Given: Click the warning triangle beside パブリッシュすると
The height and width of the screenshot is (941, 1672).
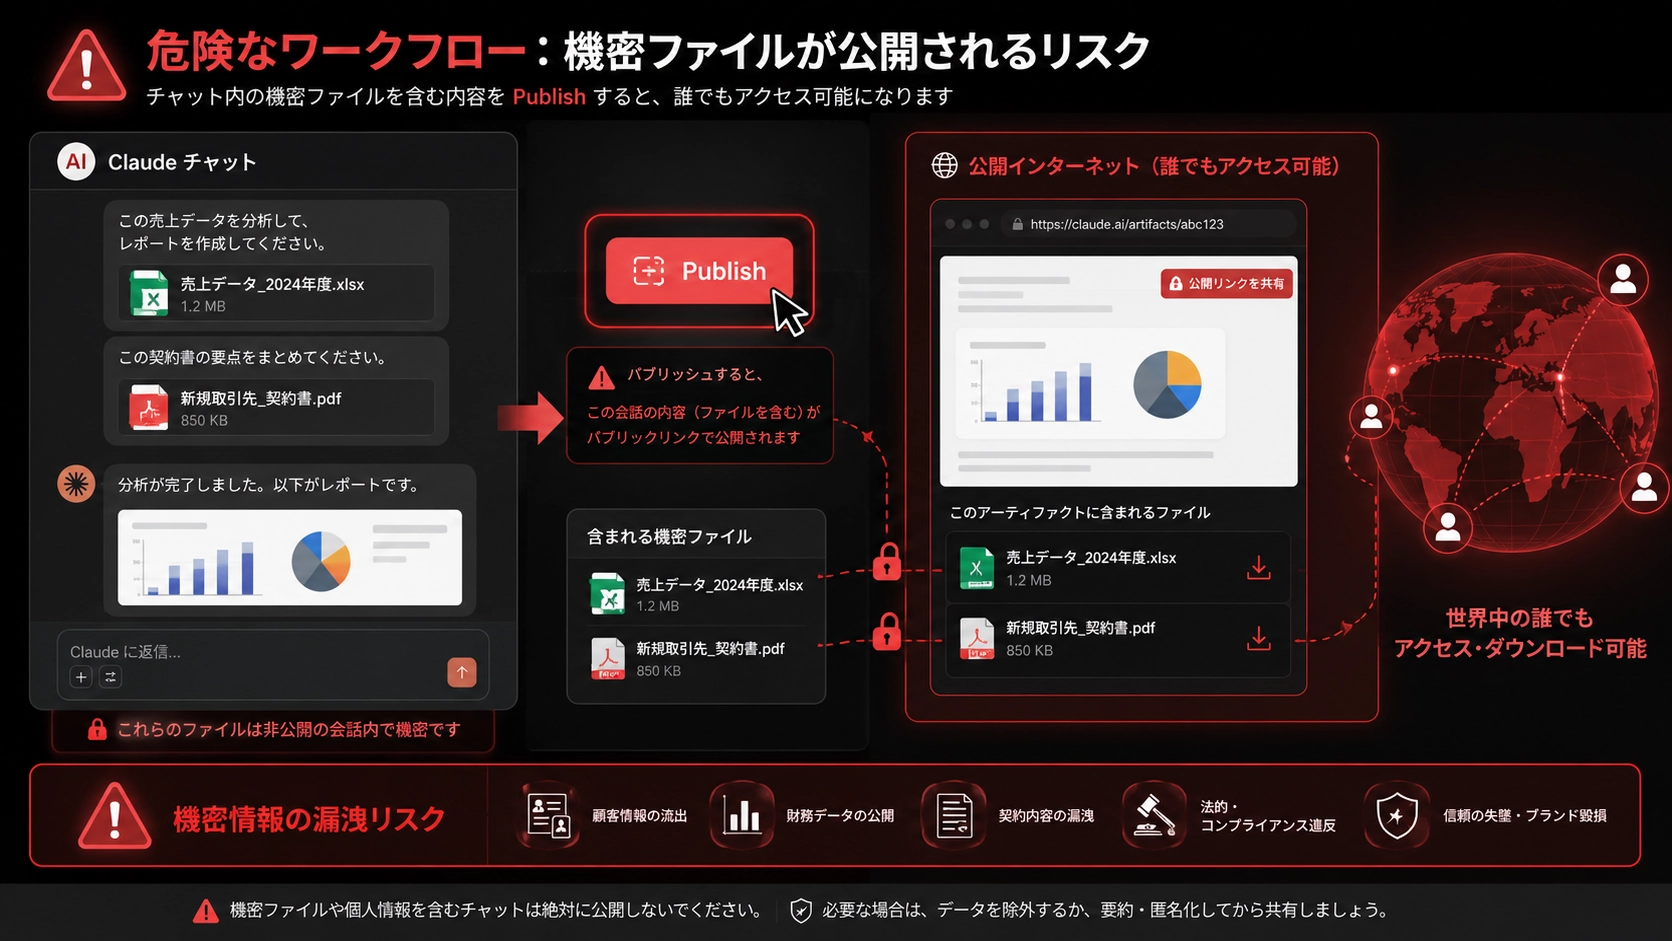Looking at the screenshot, I should tap(601, 378).
